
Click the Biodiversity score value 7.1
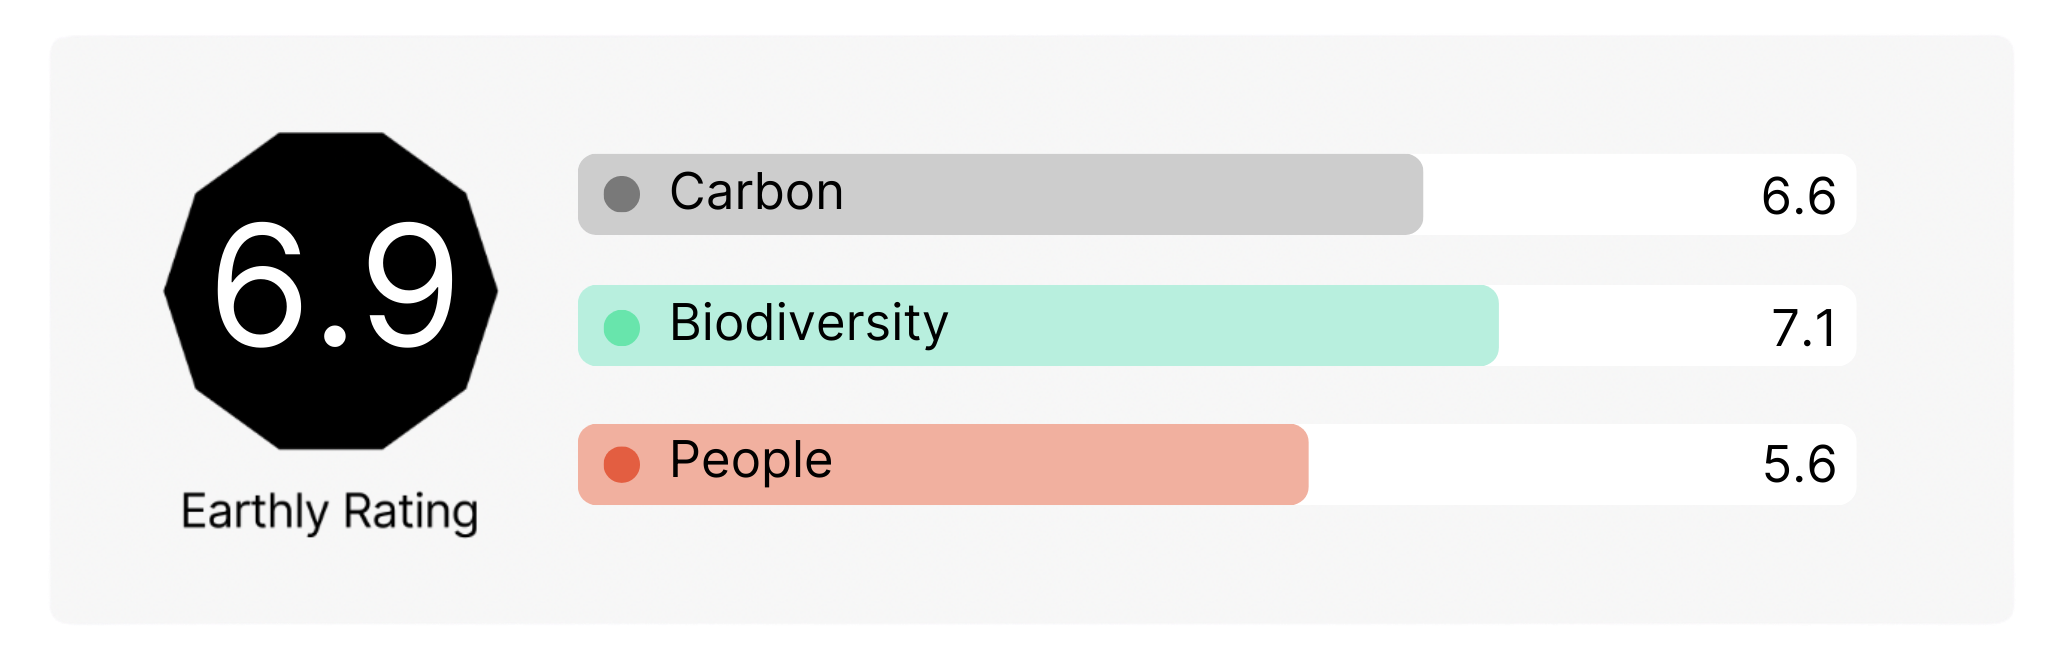pyautogui.click(x=1803, y=328)
